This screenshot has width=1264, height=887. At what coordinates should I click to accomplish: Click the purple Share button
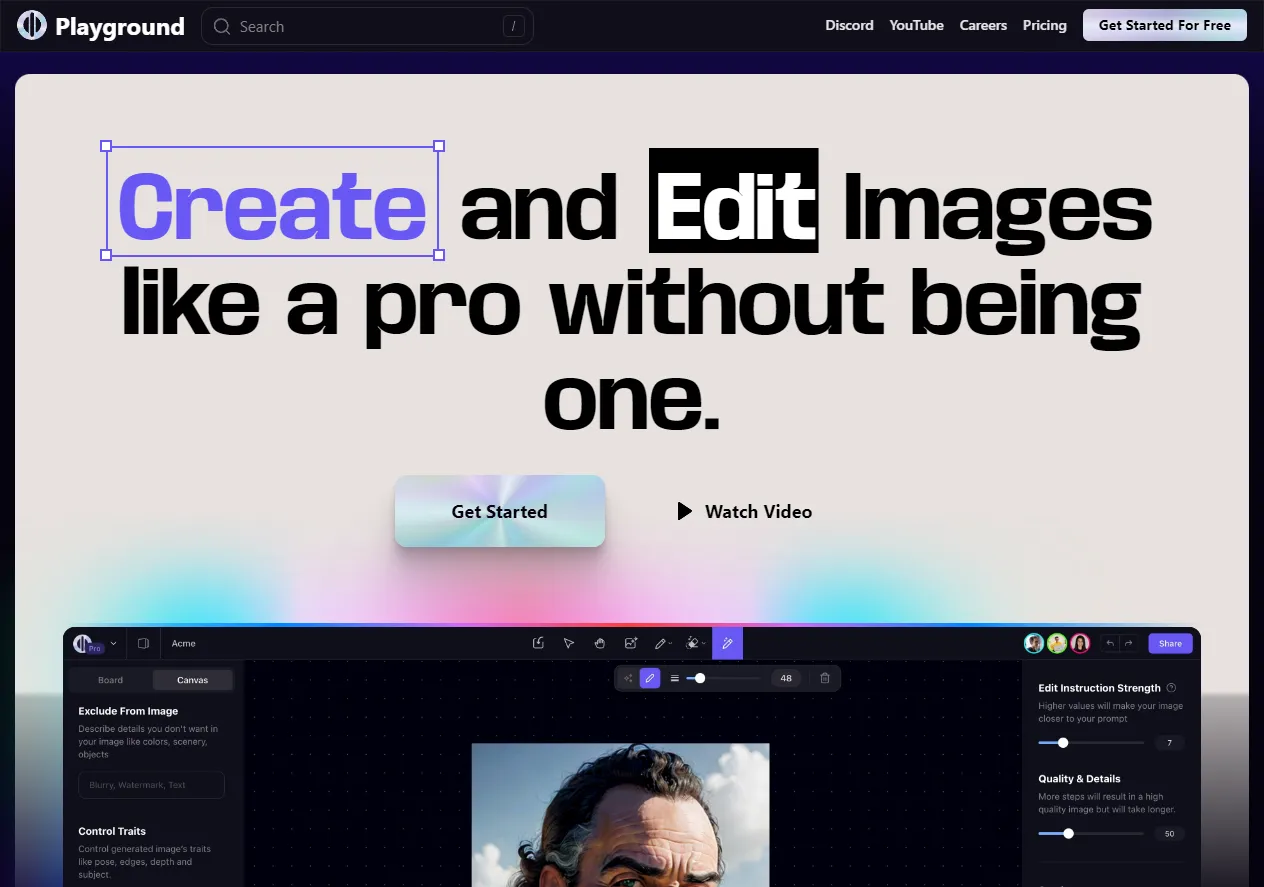tap(1170, 643)
